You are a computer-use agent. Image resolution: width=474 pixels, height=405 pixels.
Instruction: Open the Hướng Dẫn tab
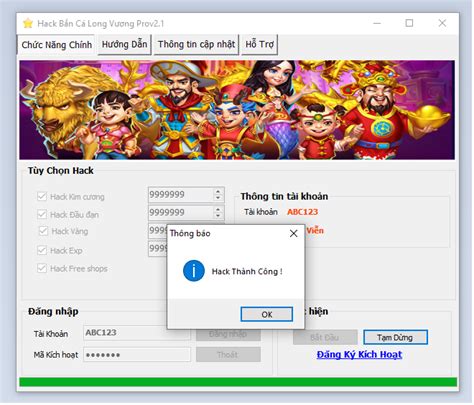click(124, 44)
